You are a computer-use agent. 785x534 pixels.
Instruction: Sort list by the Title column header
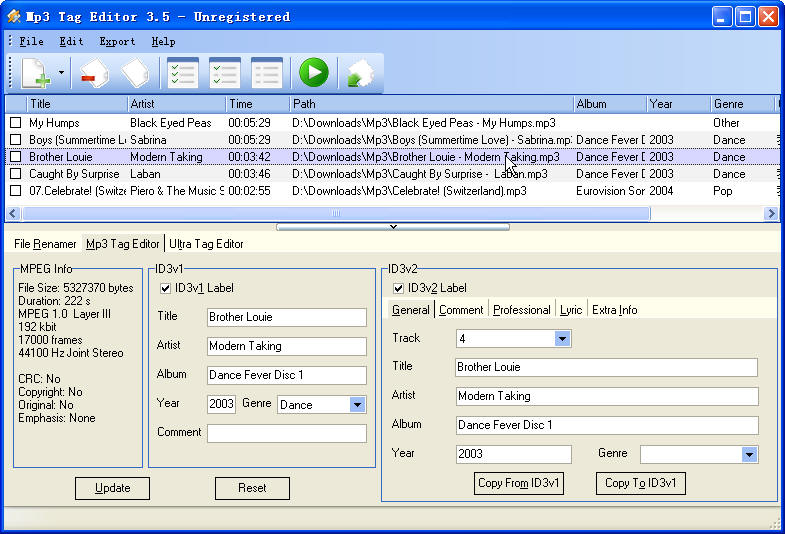tap(78, 104)
